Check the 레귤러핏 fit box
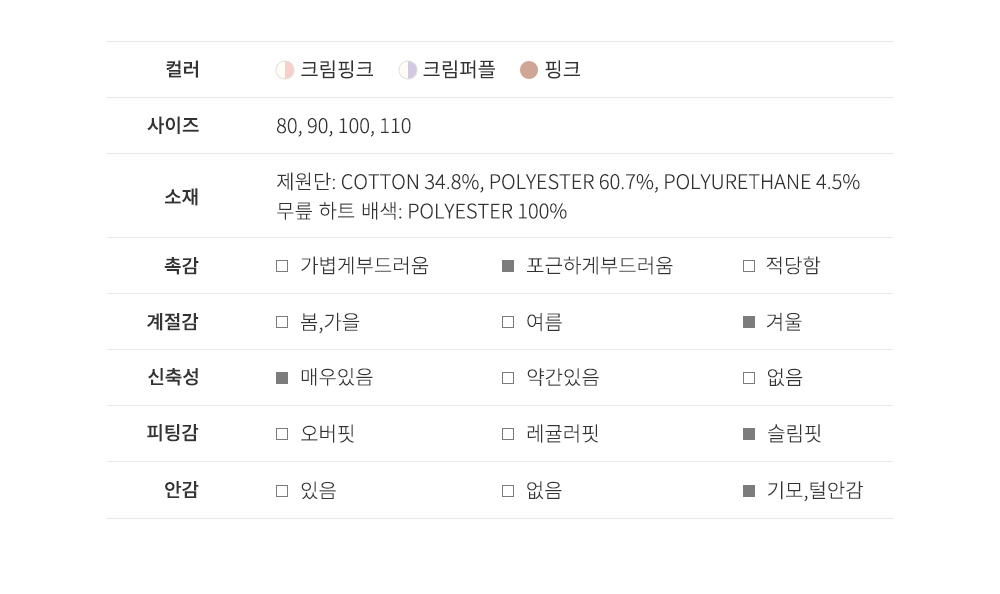Screen dimensions: 1000x594 click(x=508, y=434)
